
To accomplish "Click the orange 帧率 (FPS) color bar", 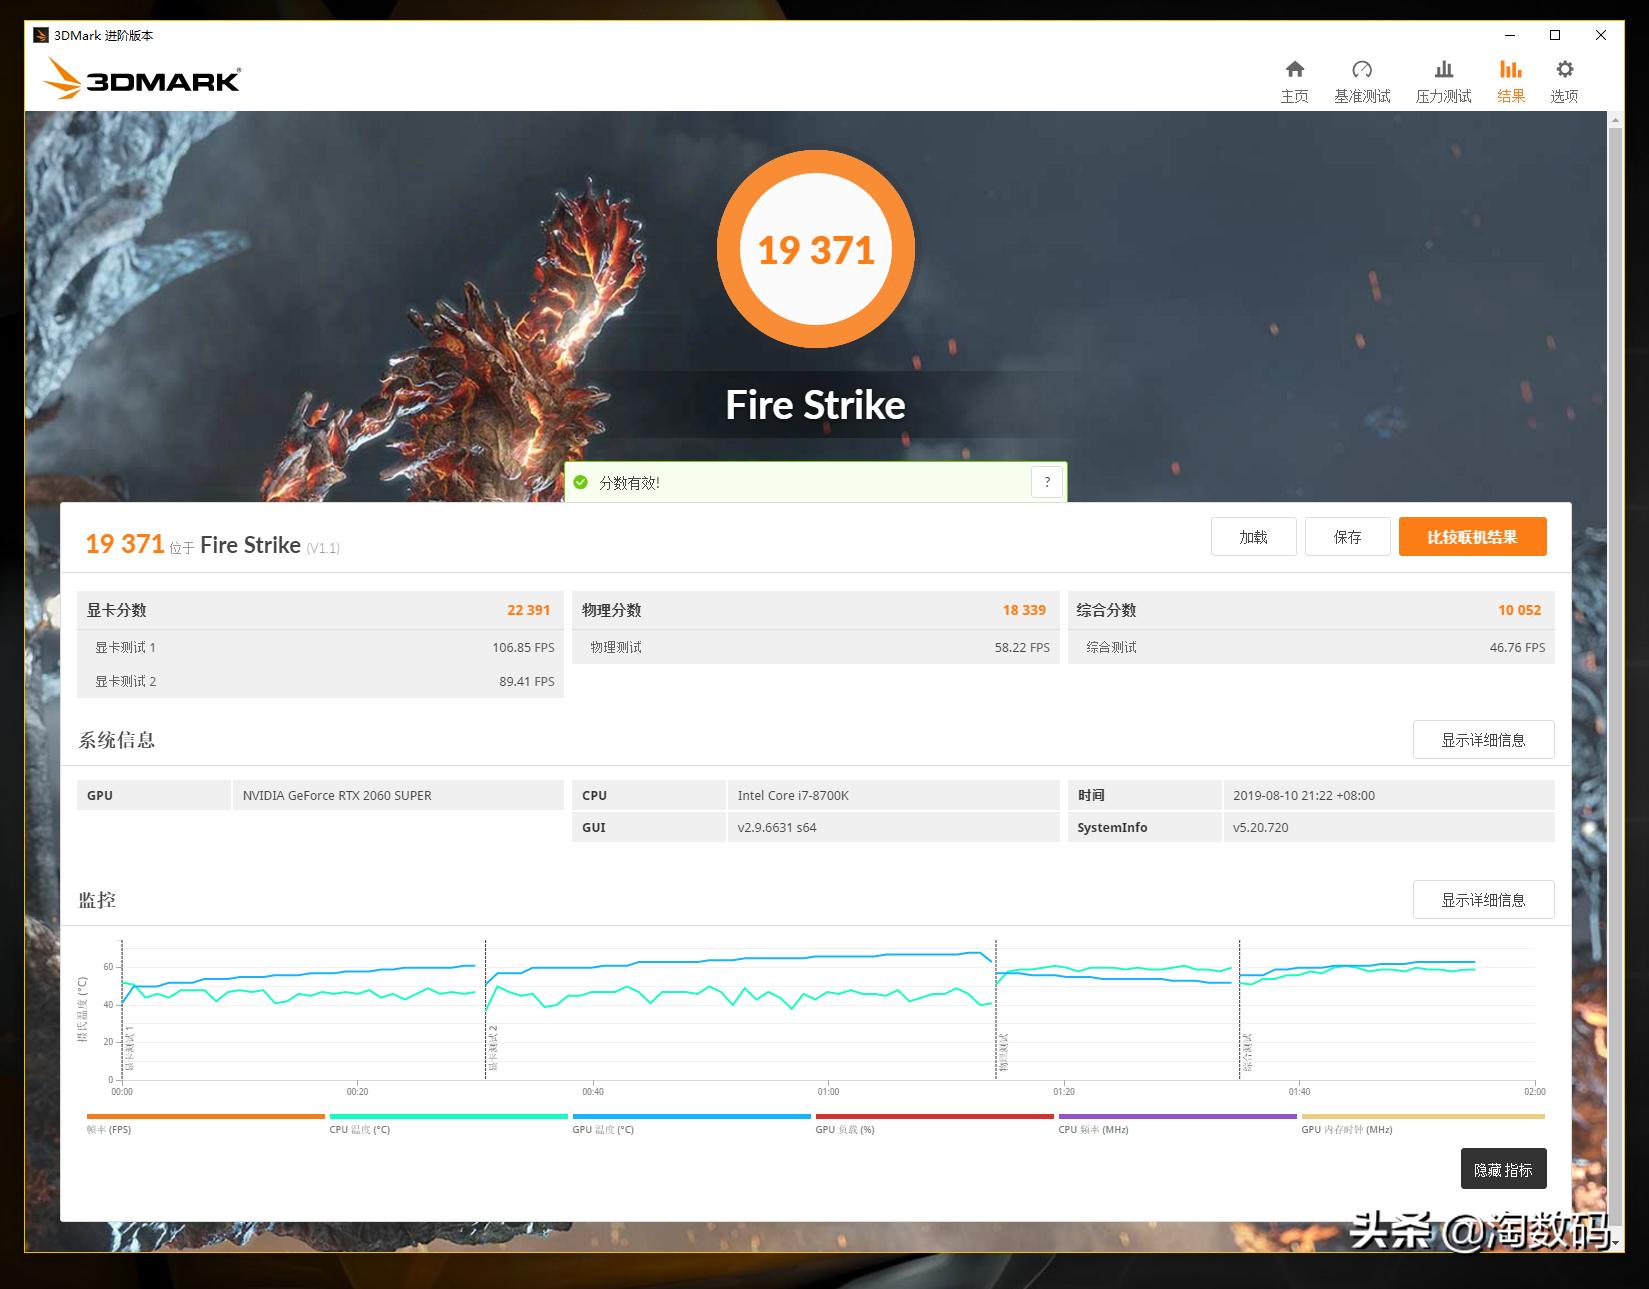I will click(x=204, y=1117).
